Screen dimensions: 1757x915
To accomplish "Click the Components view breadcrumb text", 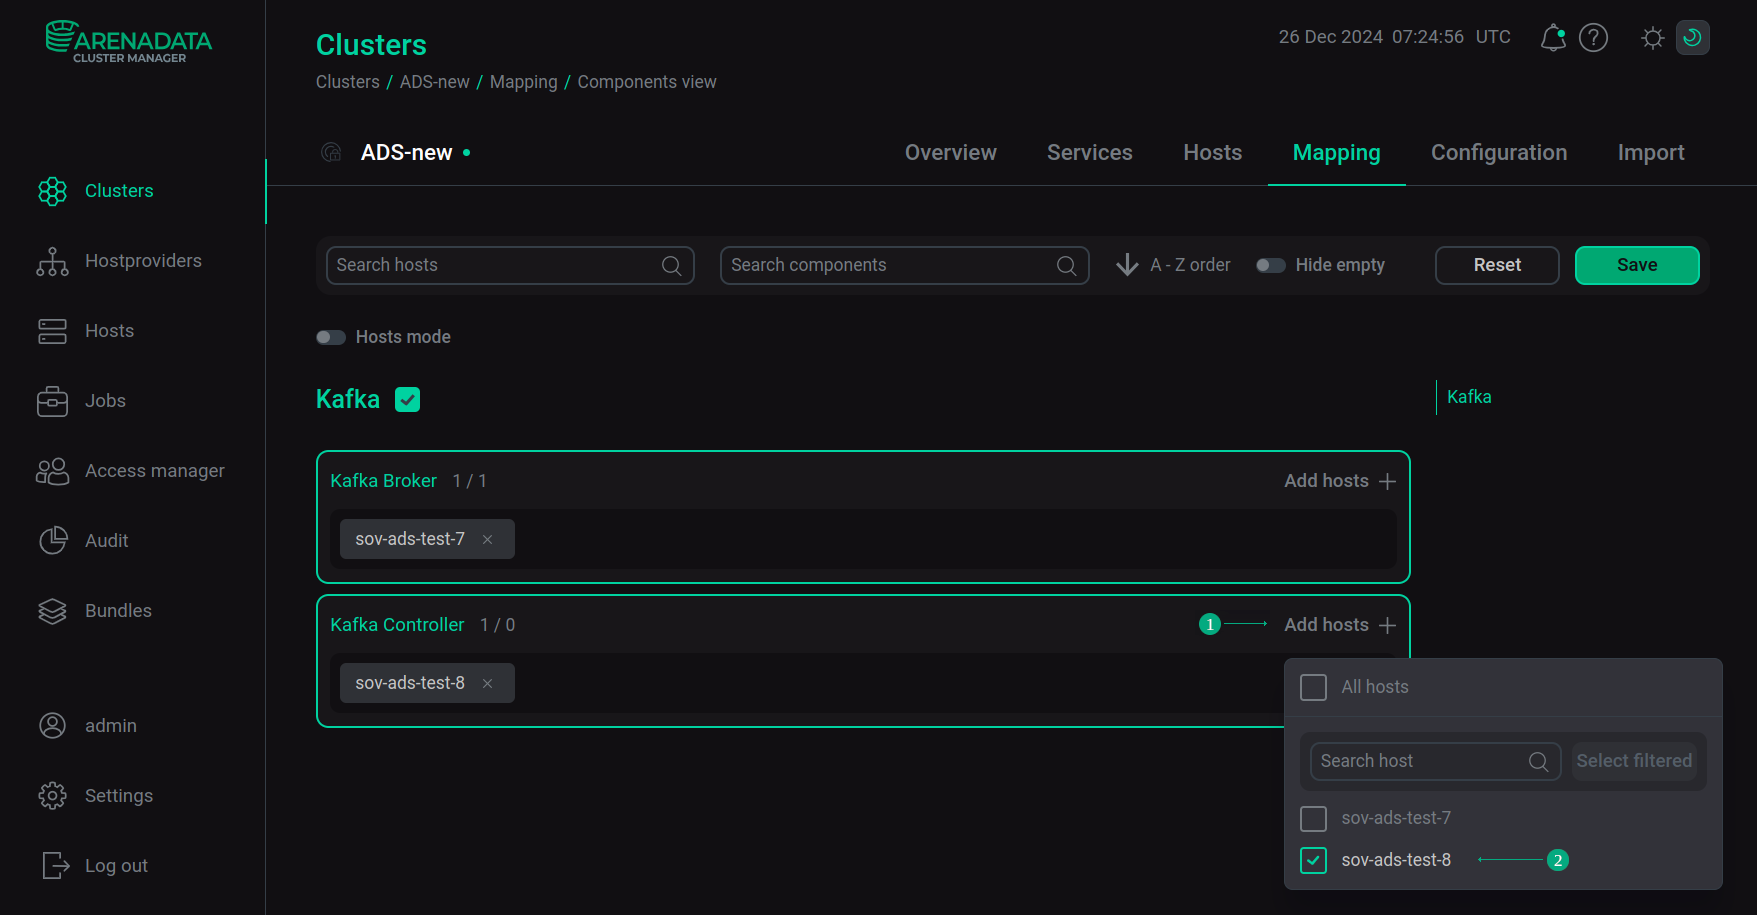I will pyautogui.click(x=647, y=82).
